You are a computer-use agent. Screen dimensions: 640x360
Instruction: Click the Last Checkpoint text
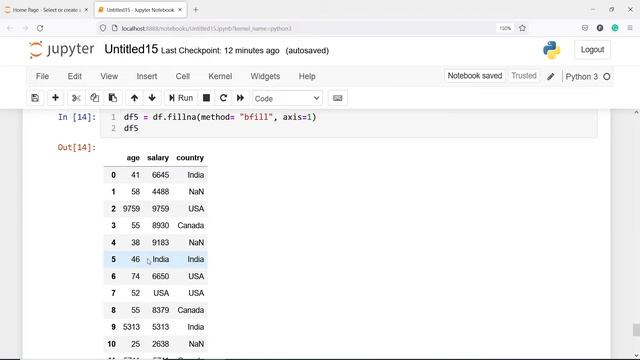coord(220,51)
